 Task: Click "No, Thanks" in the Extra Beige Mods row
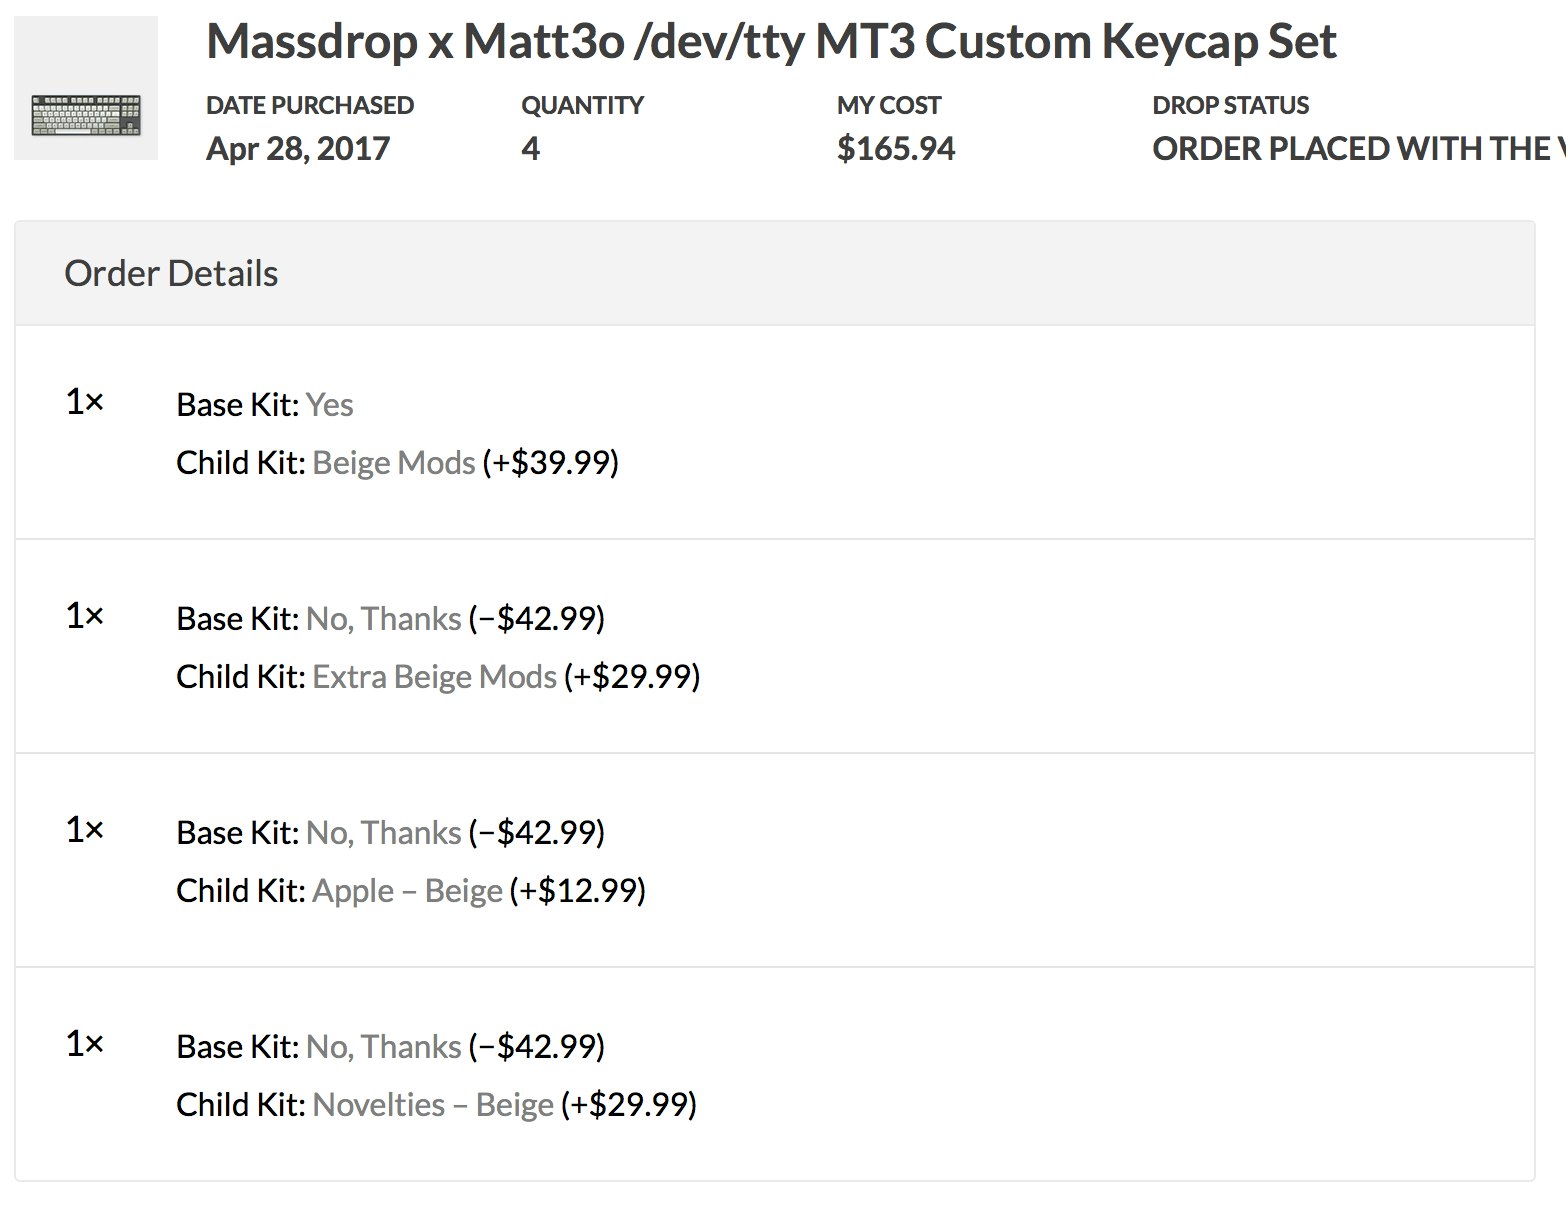click(383, 619)
